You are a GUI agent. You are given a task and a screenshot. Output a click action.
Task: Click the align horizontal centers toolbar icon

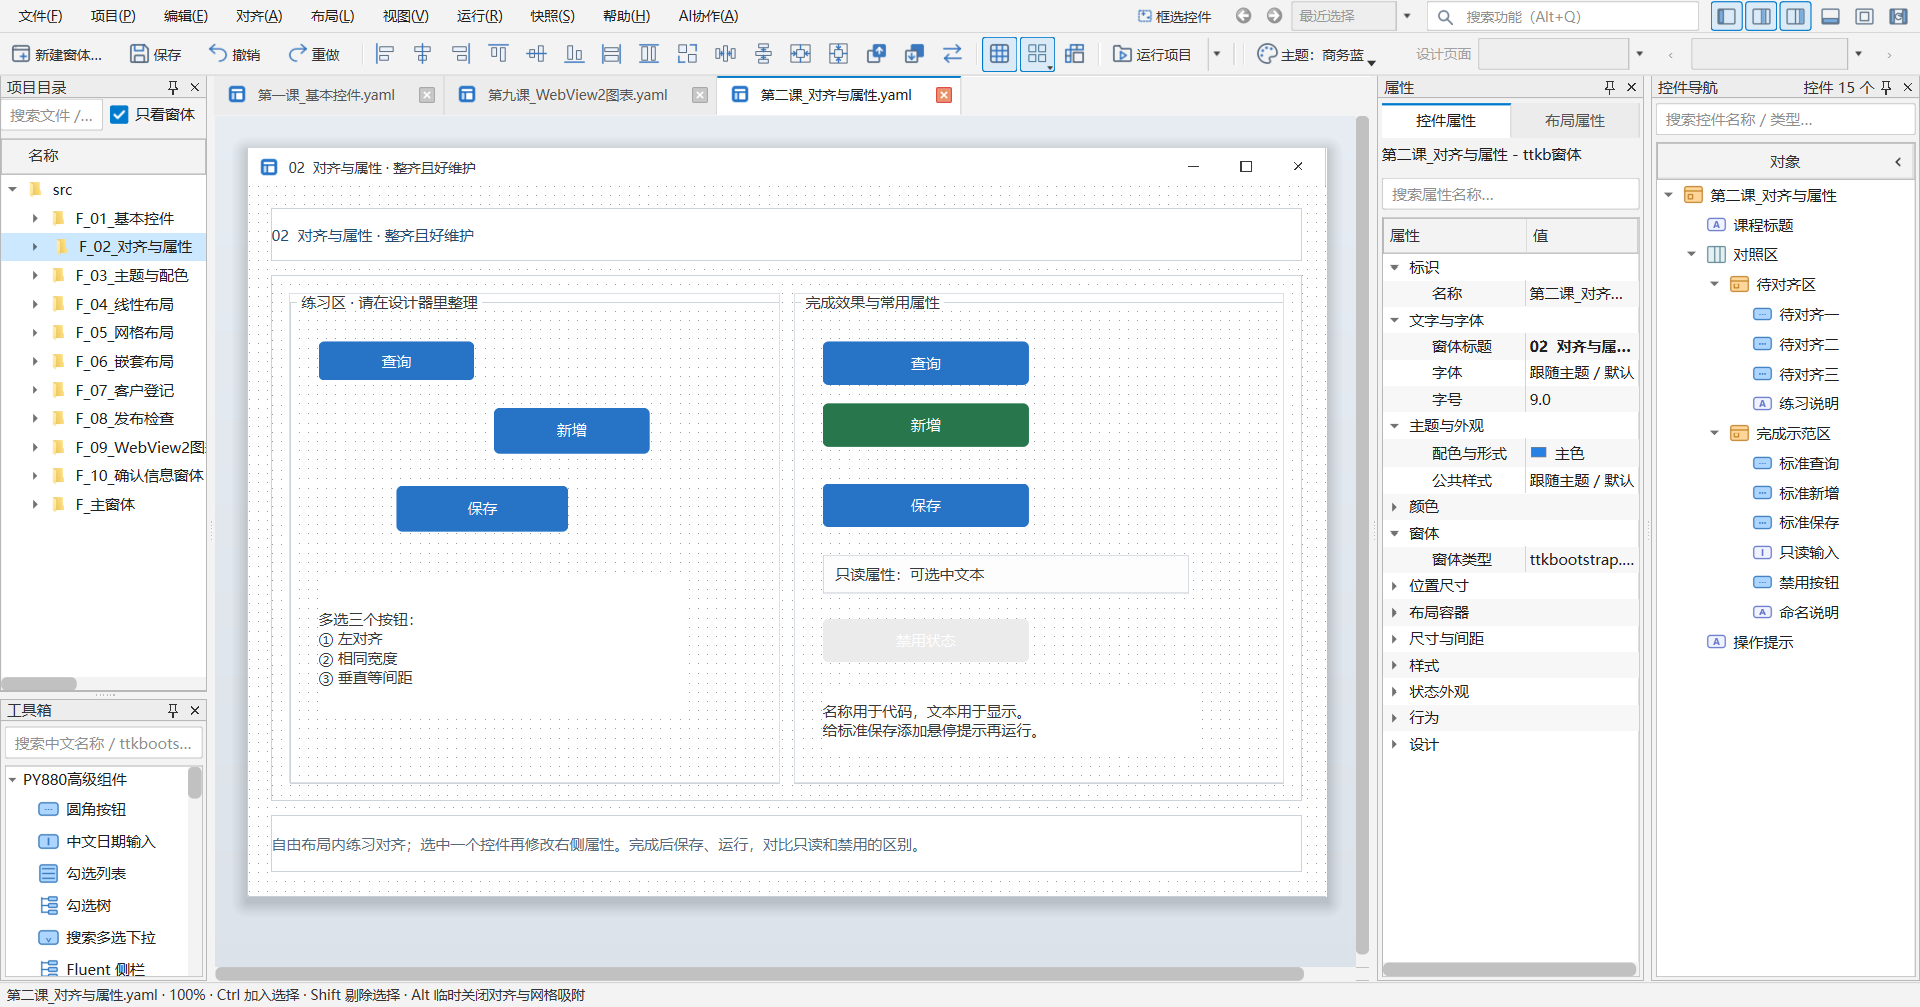423,54
